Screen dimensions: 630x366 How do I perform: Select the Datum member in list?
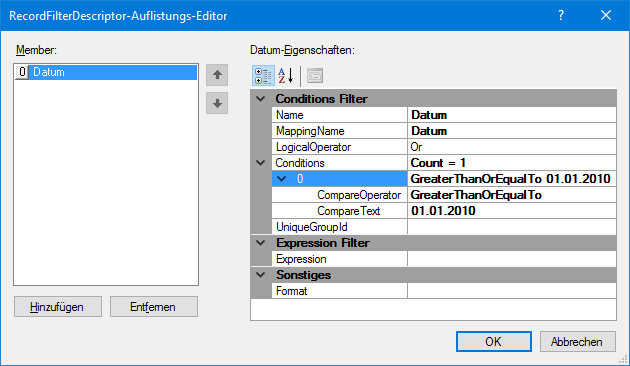[113, 72]
